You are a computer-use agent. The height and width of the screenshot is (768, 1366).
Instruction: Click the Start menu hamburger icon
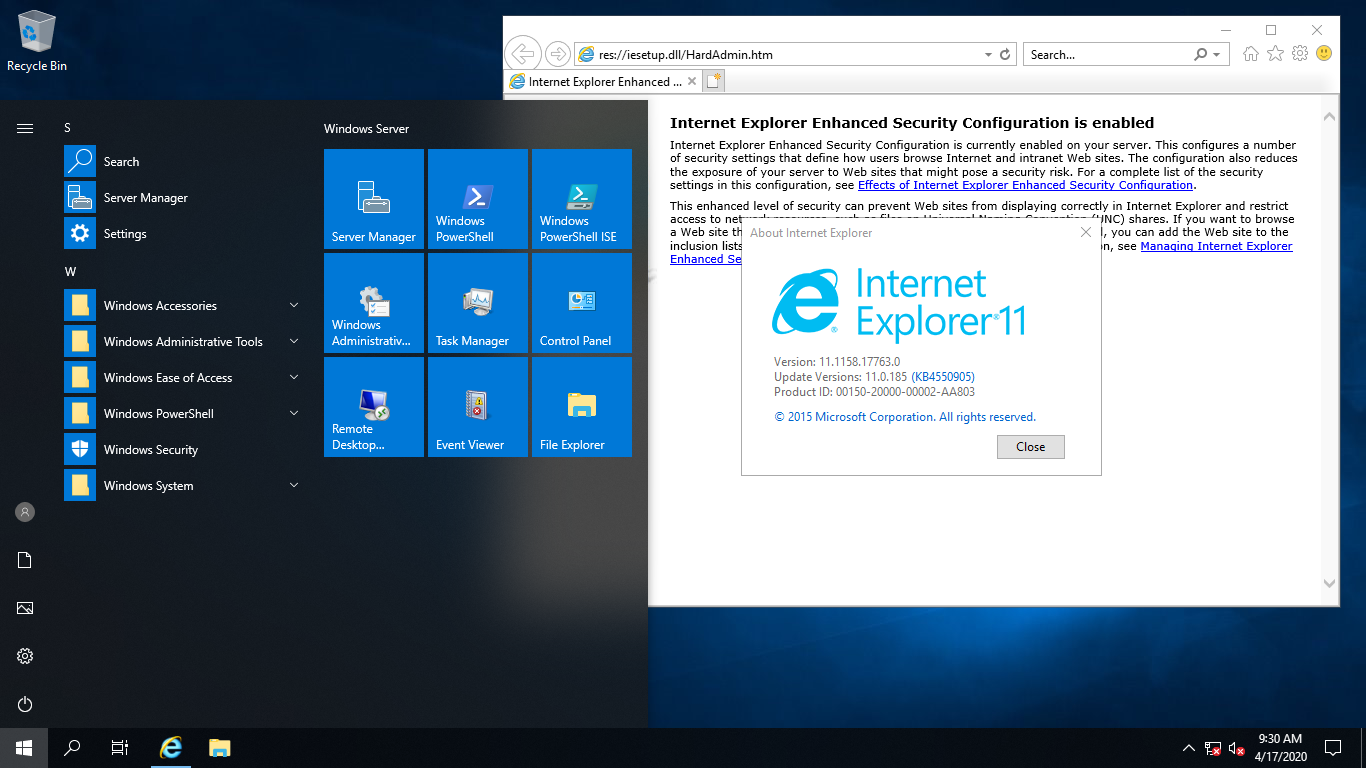(x=25, y=128)
